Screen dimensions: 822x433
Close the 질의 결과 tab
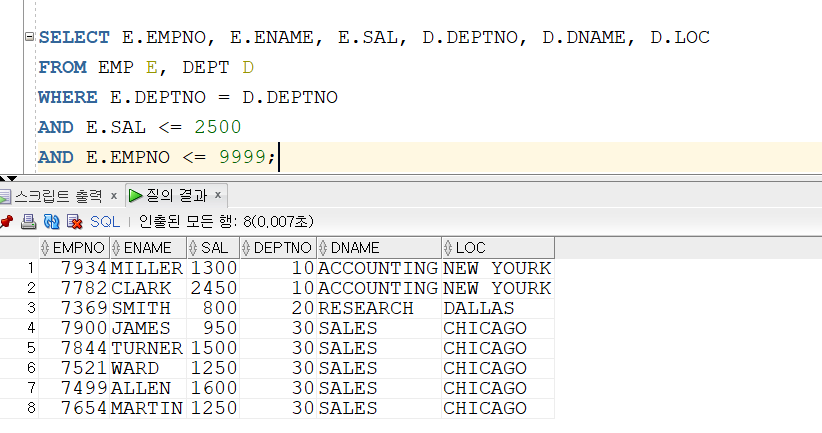(218, 196)
